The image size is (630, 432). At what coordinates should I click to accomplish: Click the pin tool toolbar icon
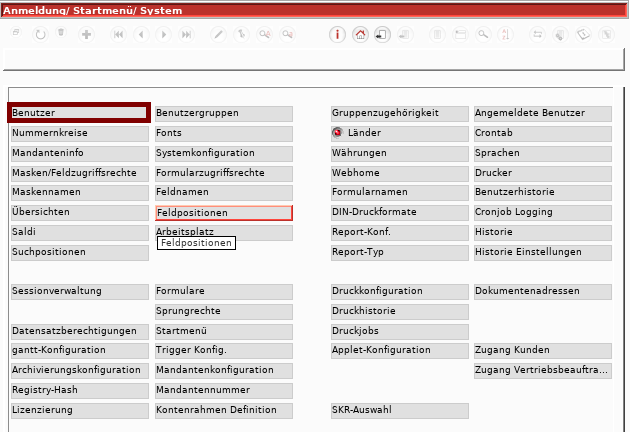(x=241, y=35)
